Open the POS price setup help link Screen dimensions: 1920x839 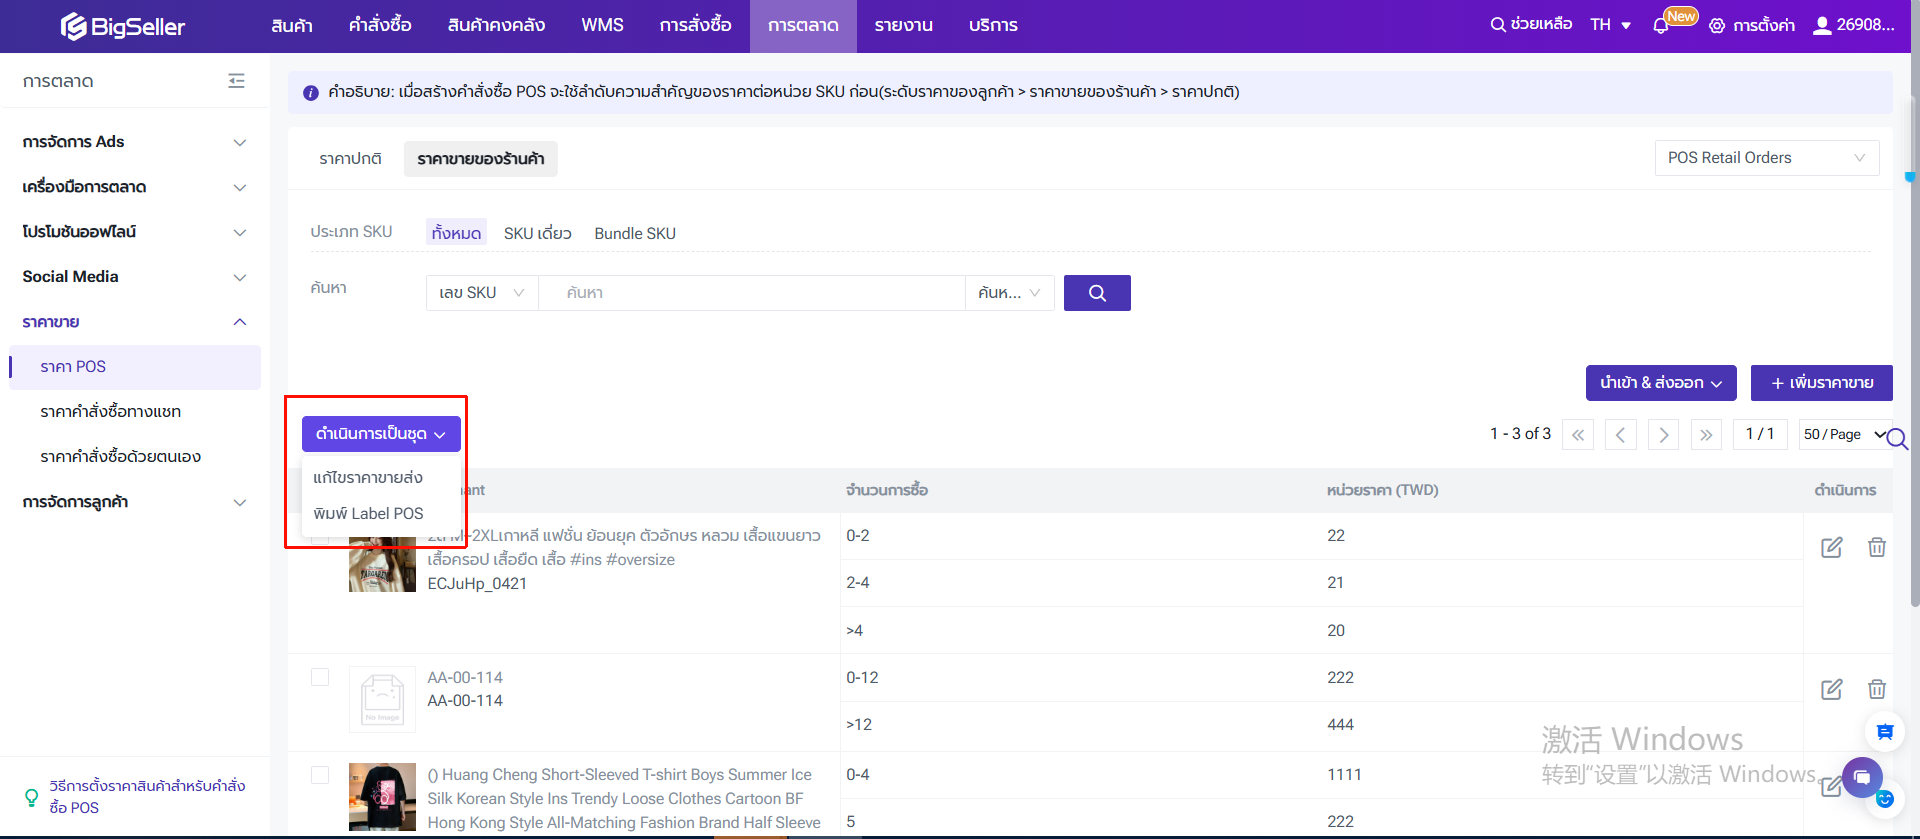147,796
